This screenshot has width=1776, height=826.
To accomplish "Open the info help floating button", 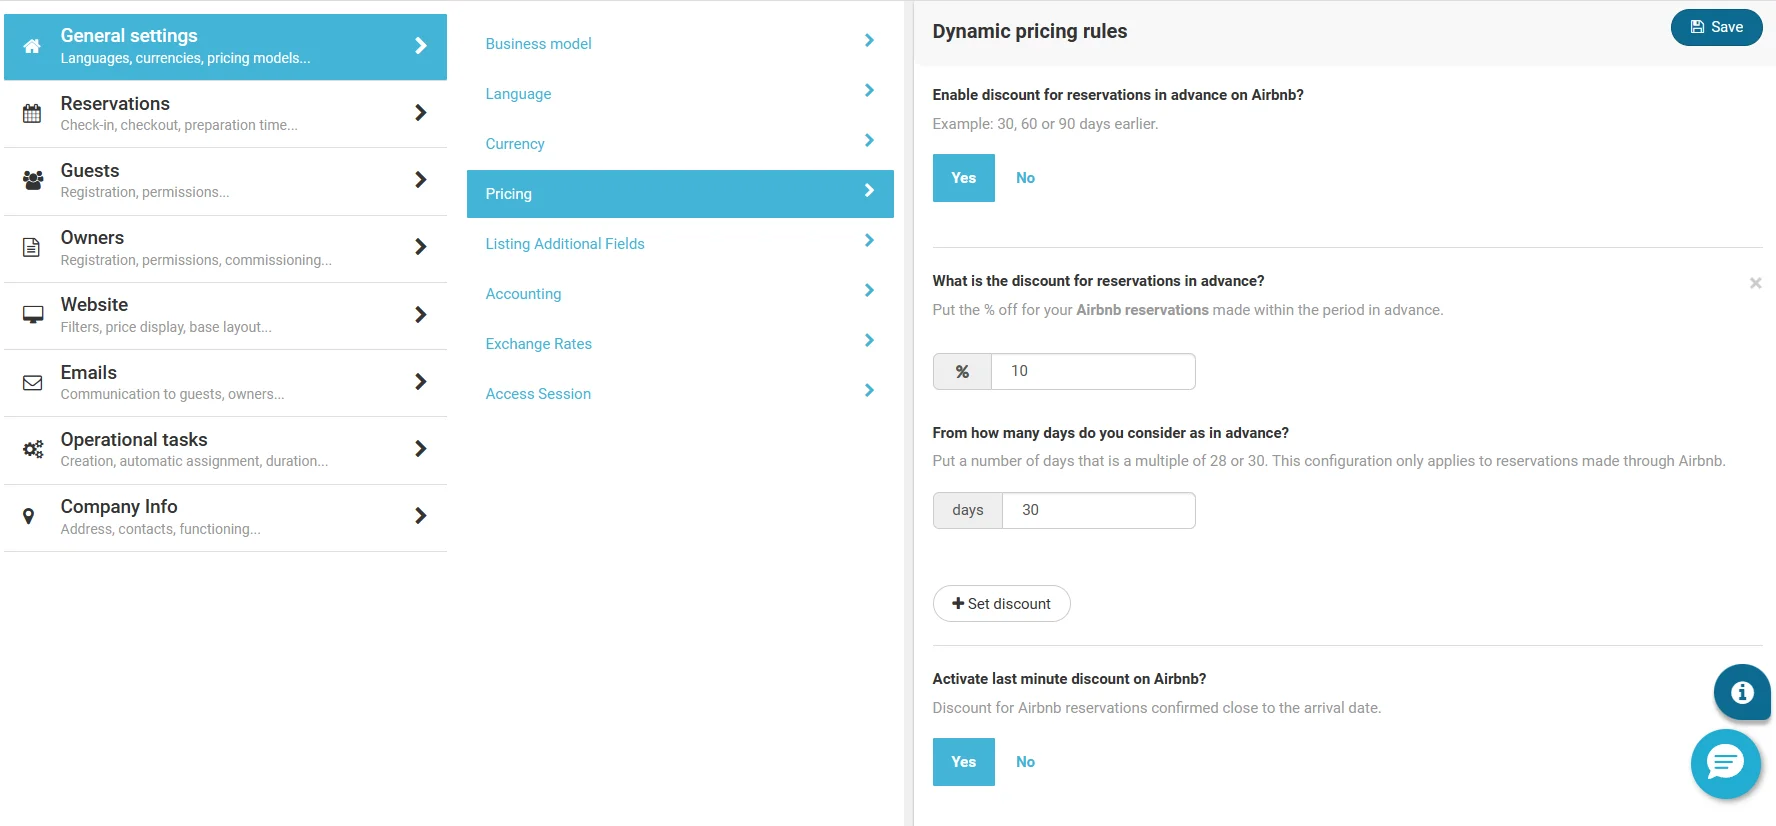I will pos(1741,692).
